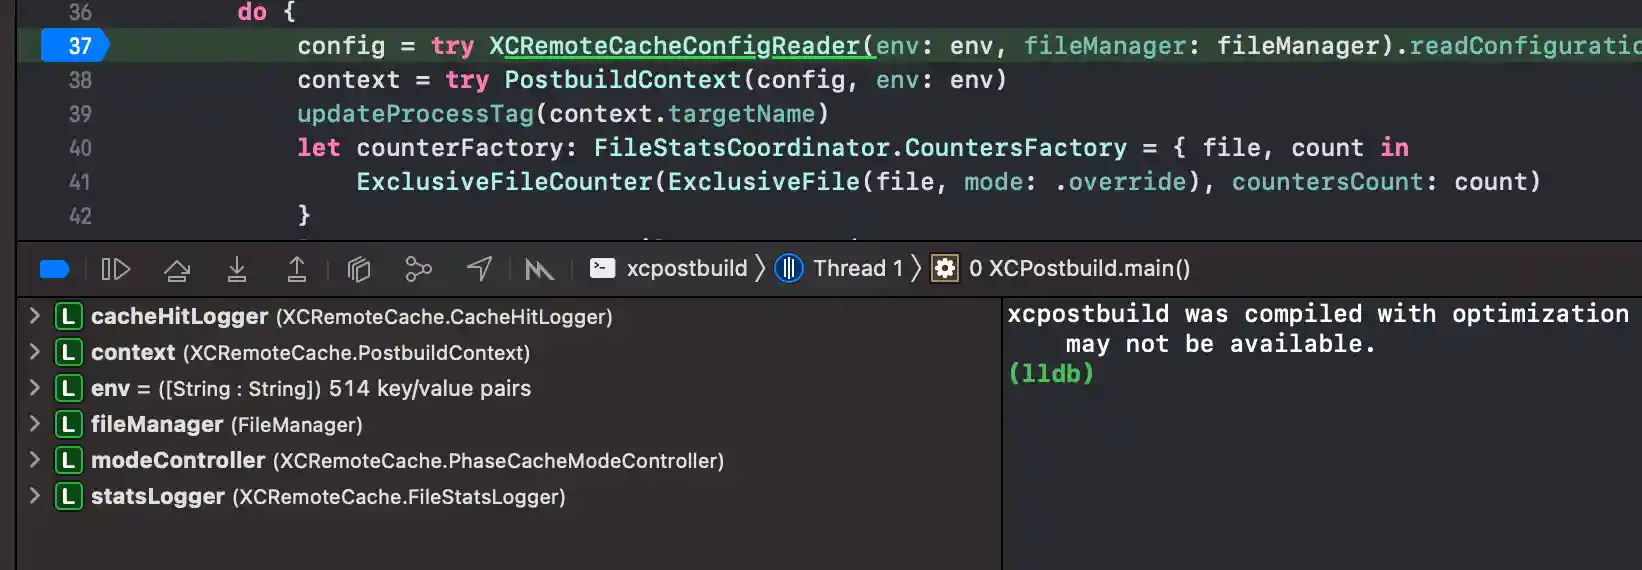
Task: Toggle the breakpoints activation button
Action: coord(54,269)
